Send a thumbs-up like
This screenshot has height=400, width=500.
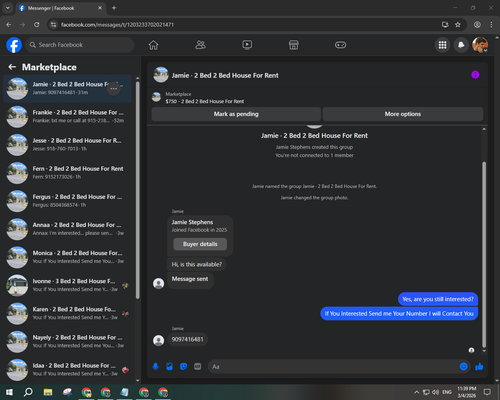[x=479, y=367]
